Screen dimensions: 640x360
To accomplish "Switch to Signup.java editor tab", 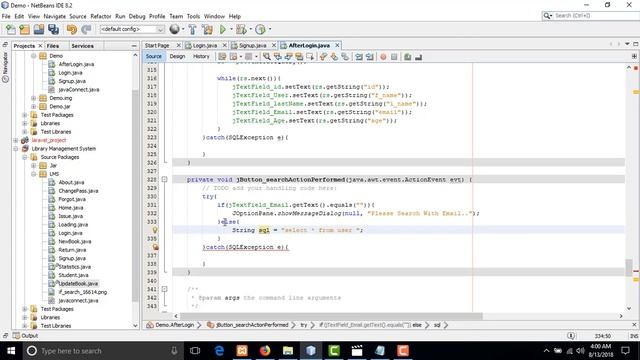I will coord(252,45).
